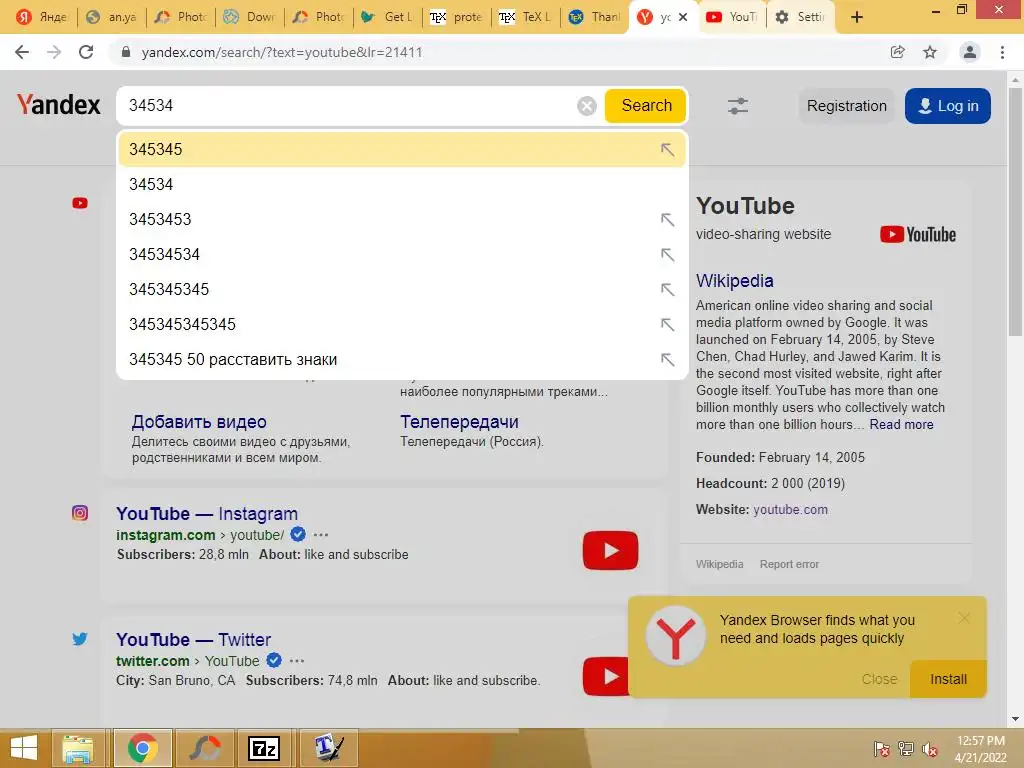The height and width of the screenshot is (768, 1024).
Task: Open Wikipedia heading link in info panel
Action: (x=735, y=281)
